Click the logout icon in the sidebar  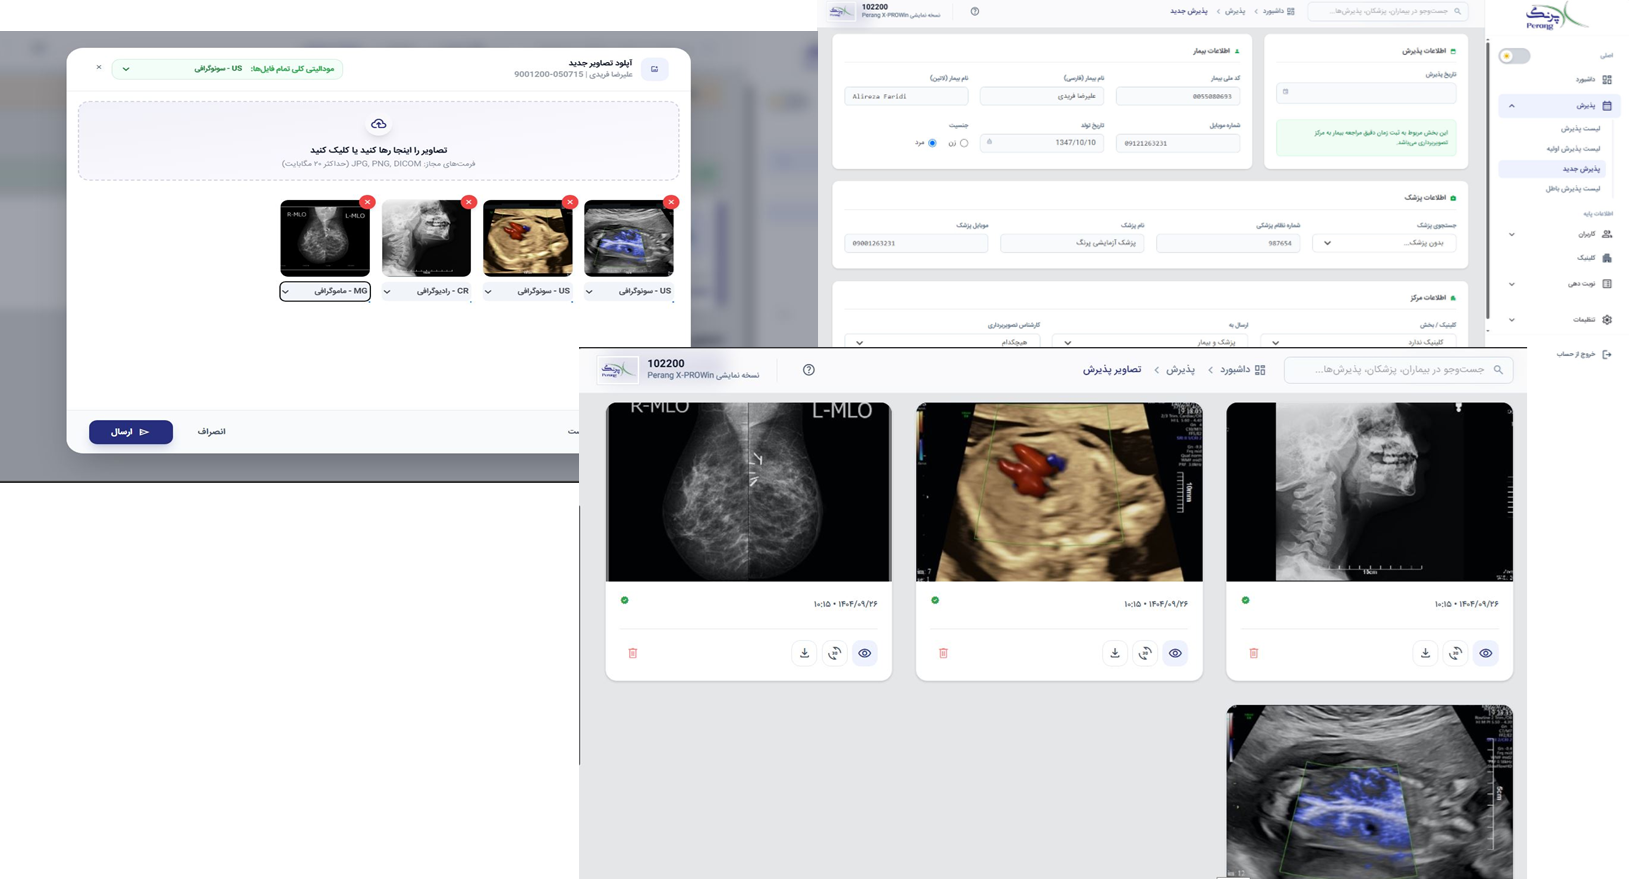[1606, 354]
